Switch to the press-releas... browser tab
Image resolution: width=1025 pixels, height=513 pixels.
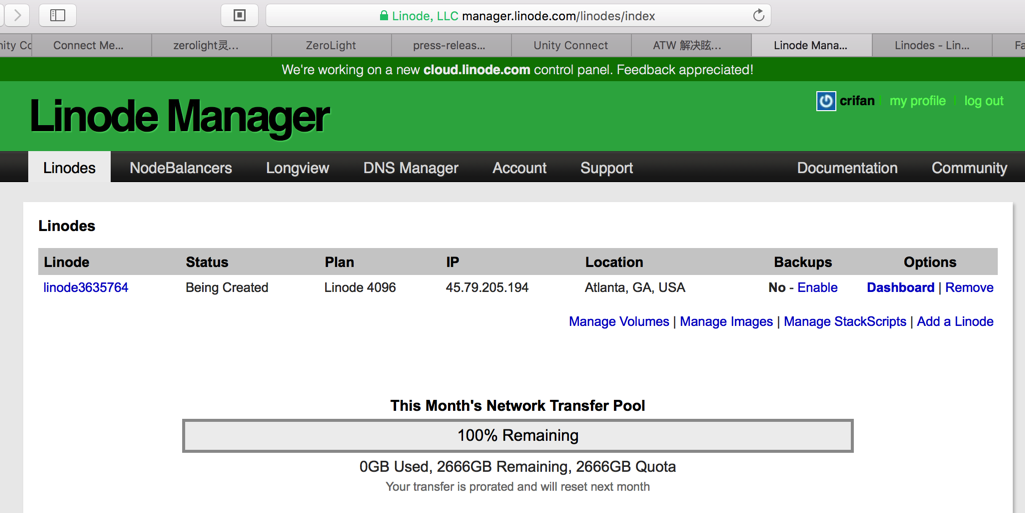coord(451,45)
